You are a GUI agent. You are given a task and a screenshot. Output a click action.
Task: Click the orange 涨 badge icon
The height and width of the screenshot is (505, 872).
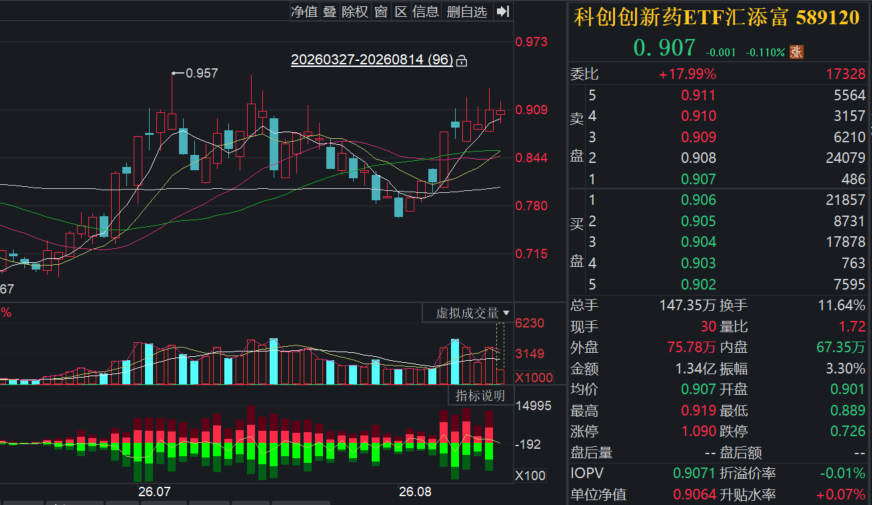pos(796,52)
